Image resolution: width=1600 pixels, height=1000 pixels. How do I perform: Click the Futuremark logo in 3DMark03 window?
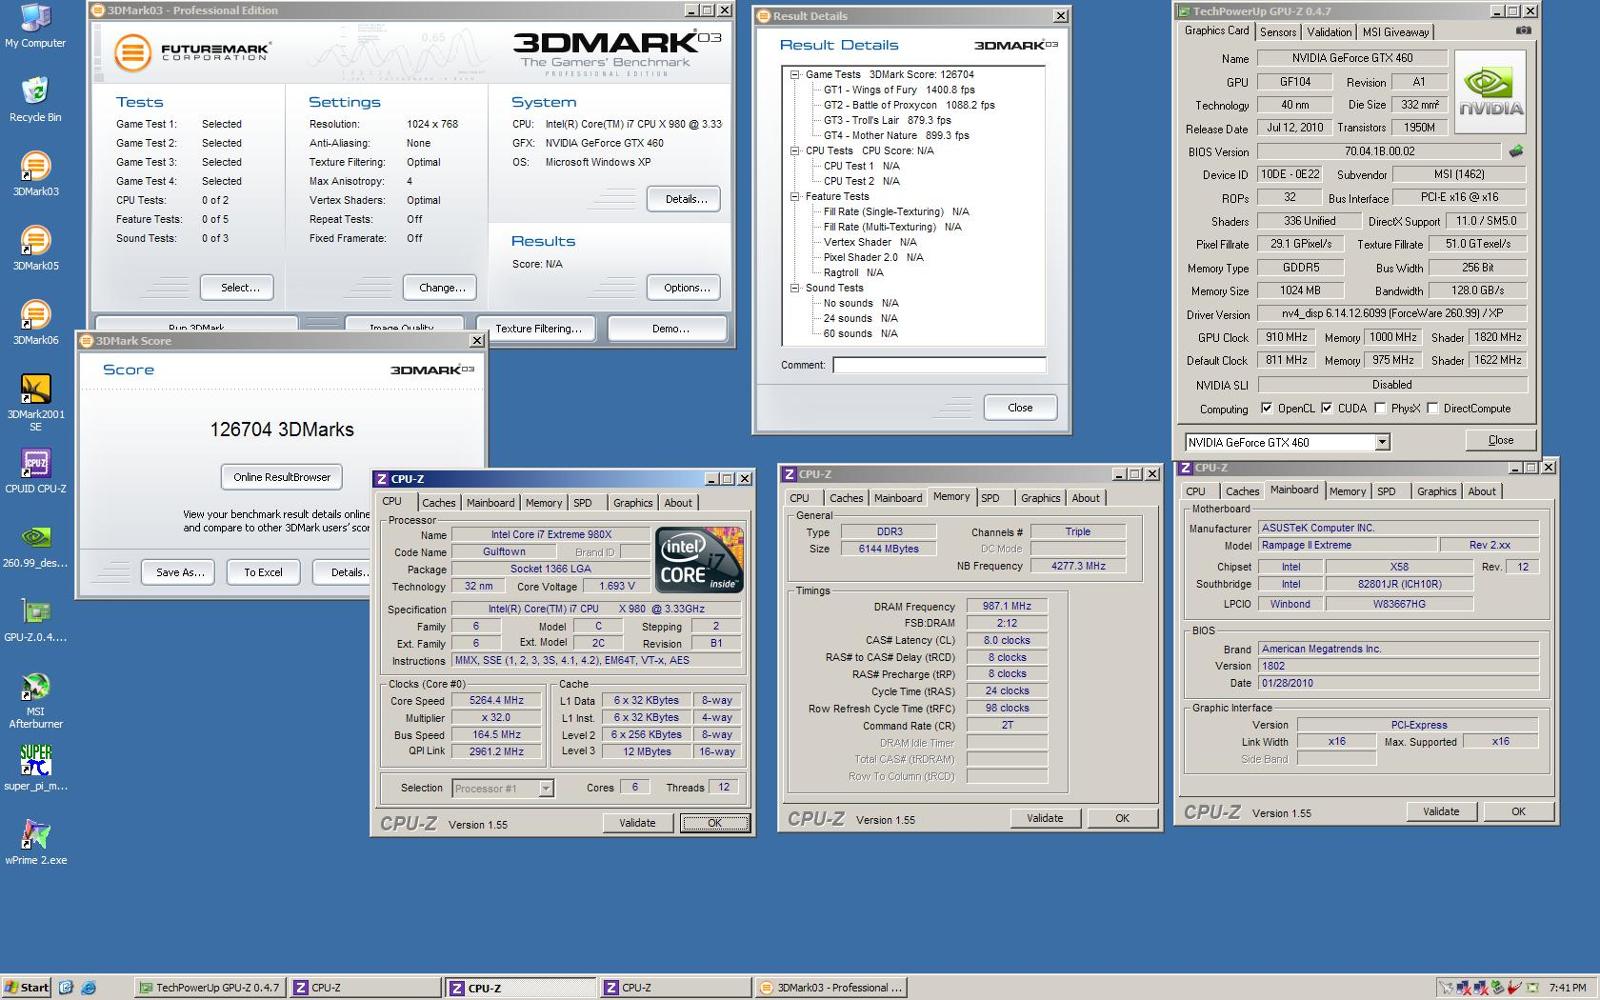point(191,52)
